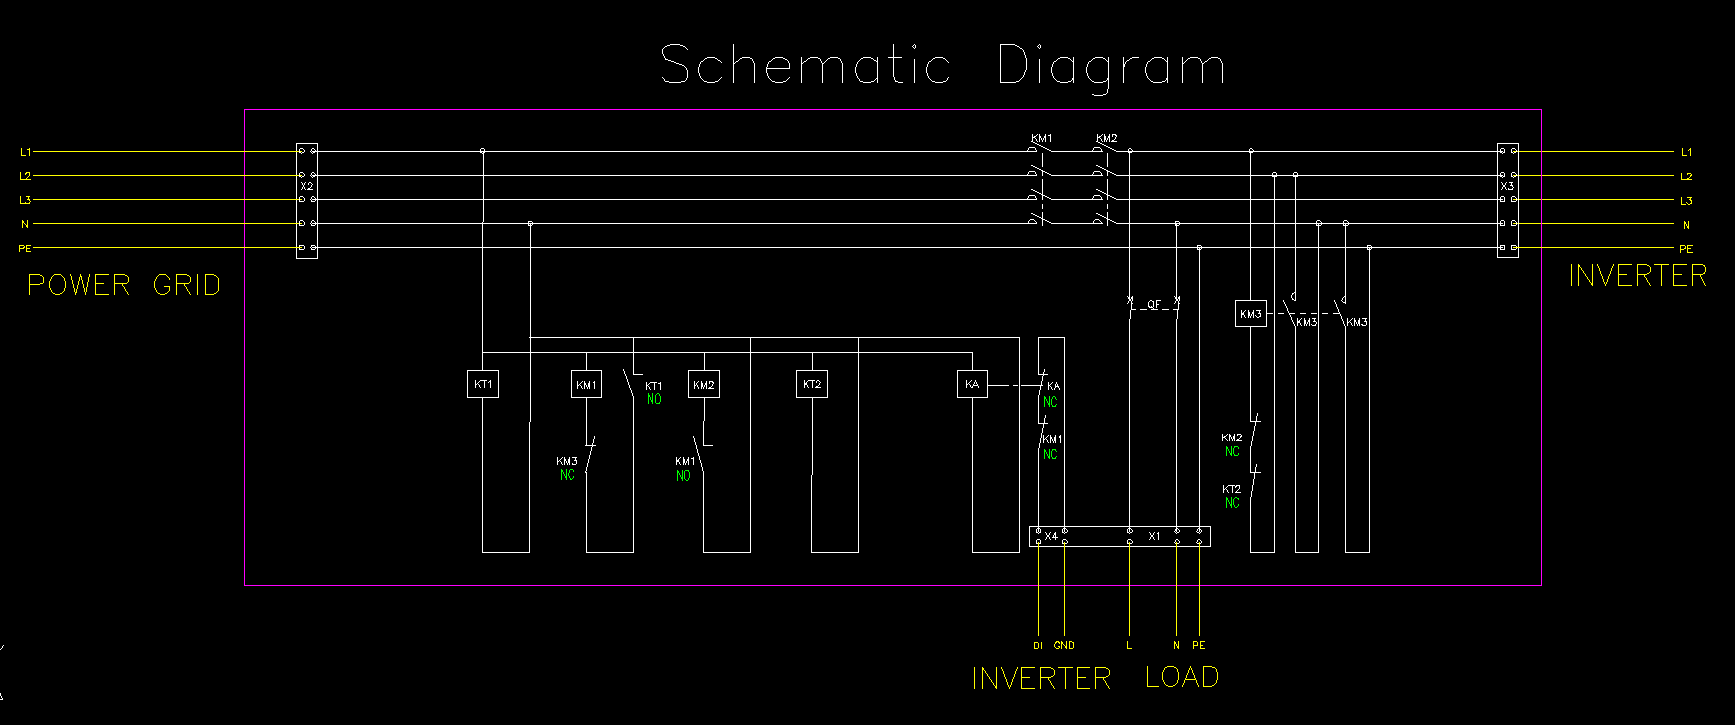Select the "Schematic Diagram" title text
This screenshot has width=1735, height=725.
tap(943, 66)
